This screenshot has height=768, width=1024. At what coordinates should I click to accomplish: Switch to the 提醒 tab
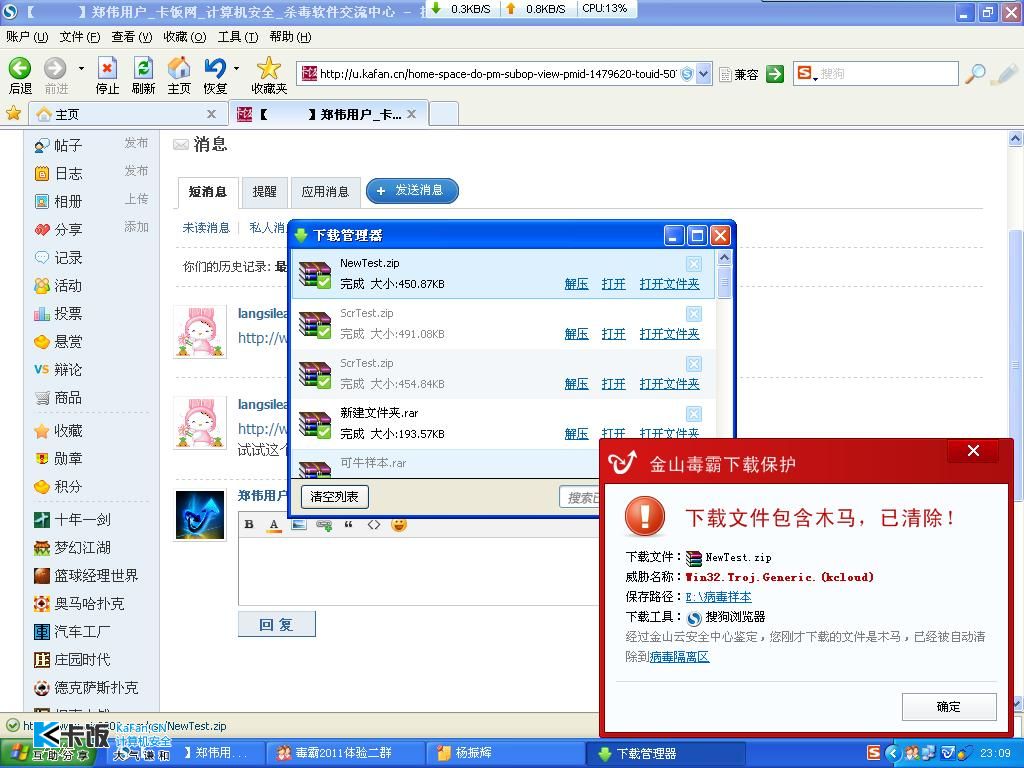click(265, 191)
